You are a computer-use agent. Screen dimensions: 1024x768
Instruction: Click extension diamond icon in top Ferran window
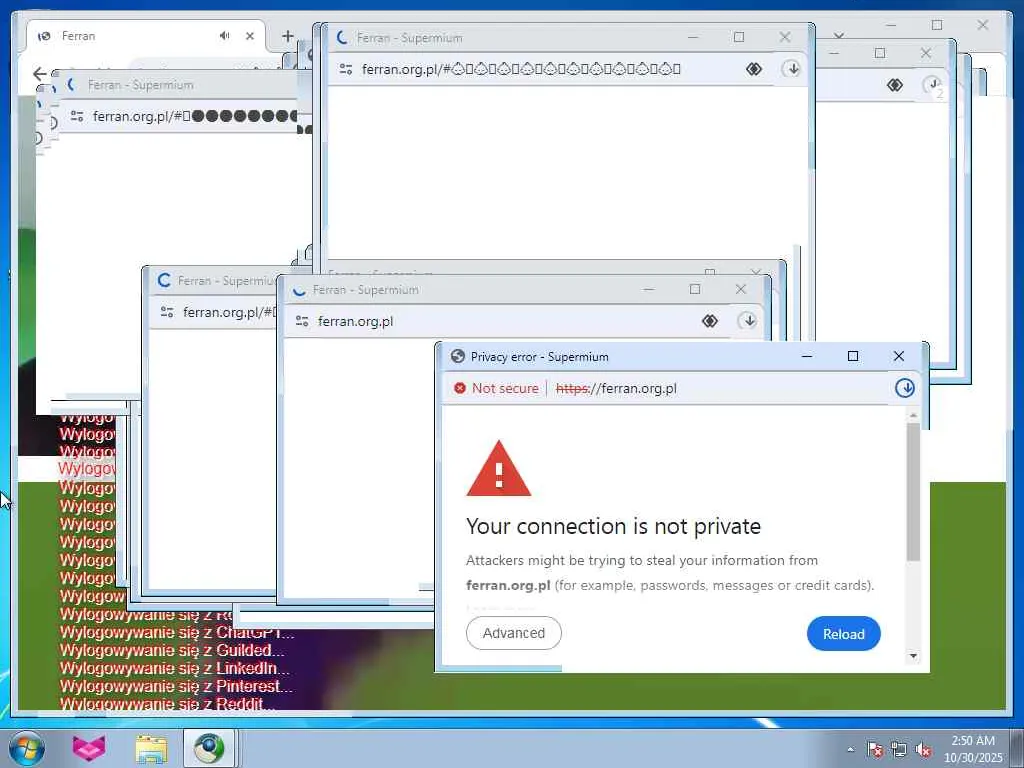(x=754, y=69)
